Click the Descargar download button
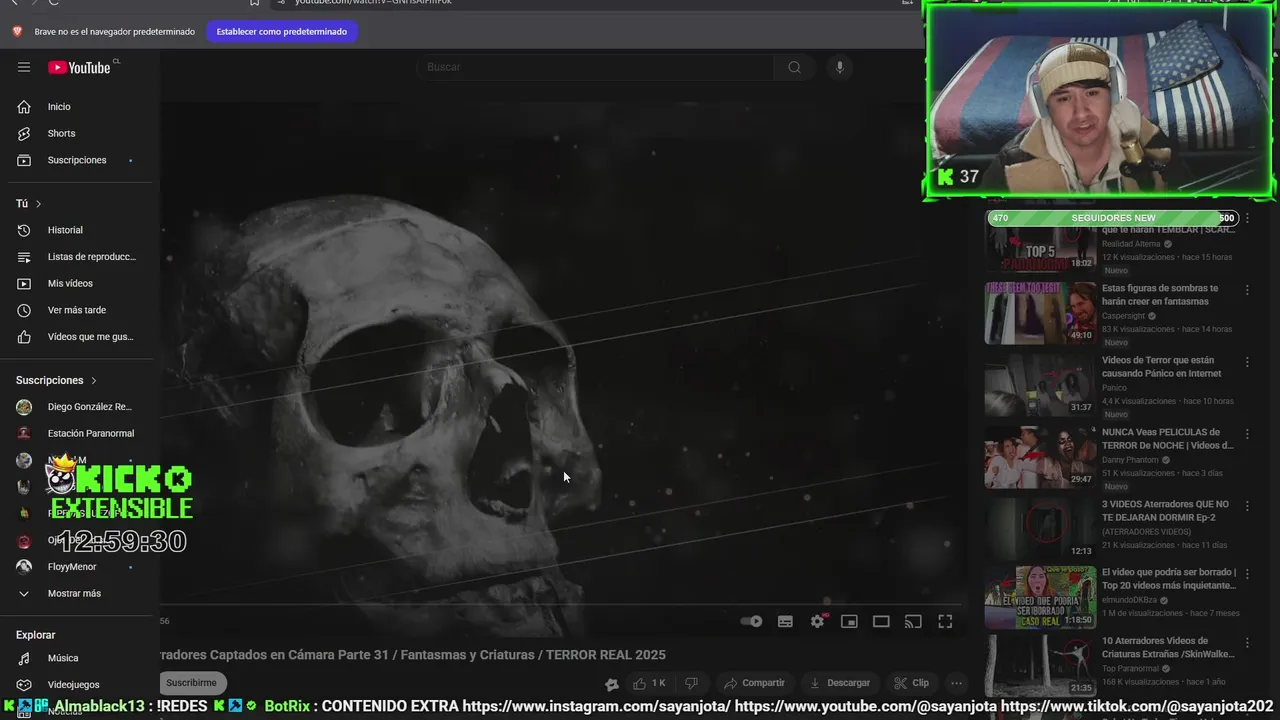 [x=840, y=683]
